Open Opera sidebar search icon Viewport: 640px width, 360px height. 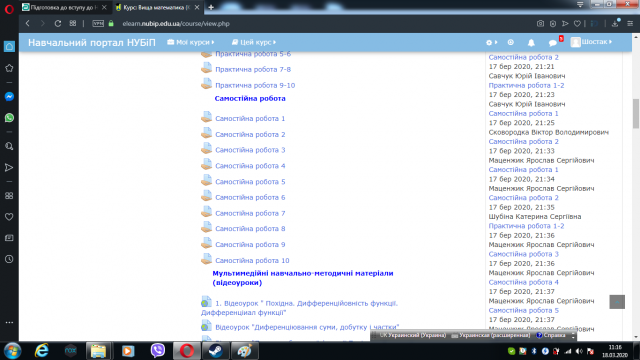click(9, 146)
